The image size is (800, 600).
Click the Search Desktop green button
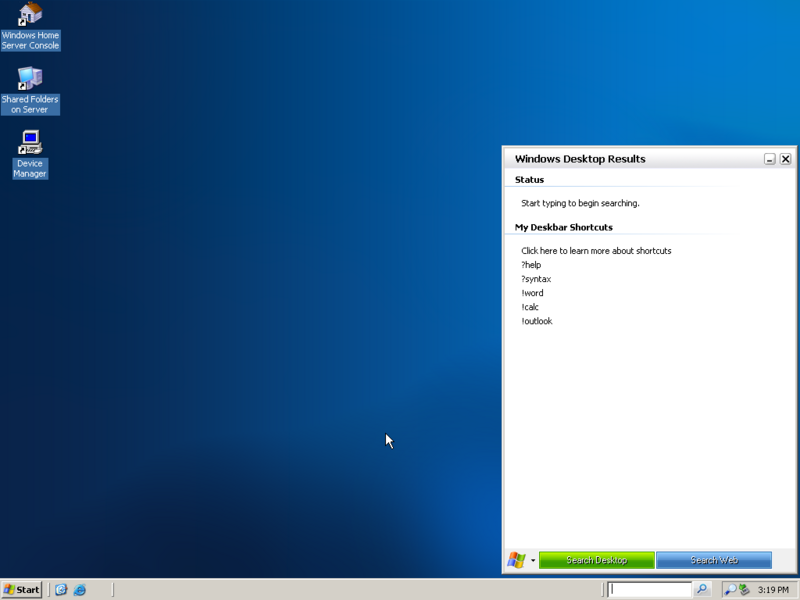pos(596,560)
